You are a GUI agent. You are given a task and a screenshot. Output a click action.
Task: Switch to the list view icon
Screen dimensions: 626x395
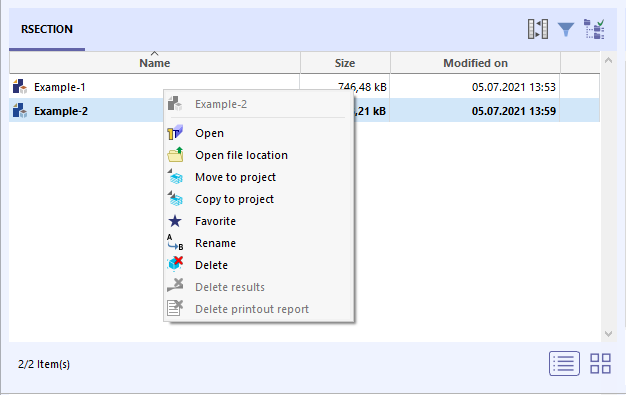[564, 363]
